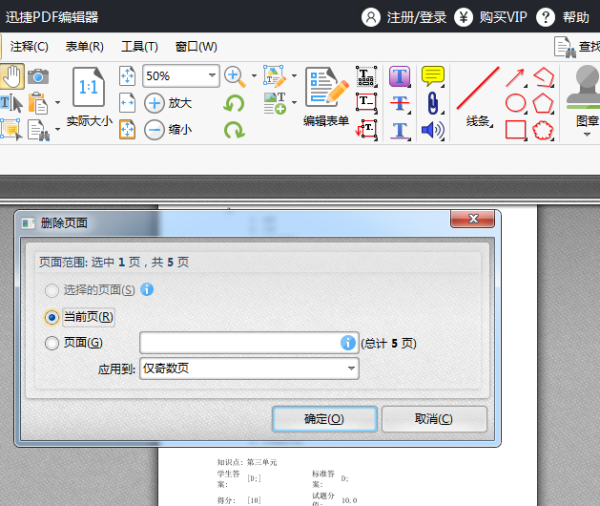Close the 删除页面 dialog
Image resolution: width=600 pixels, height=506 pixels.
(x=473, y=219)
